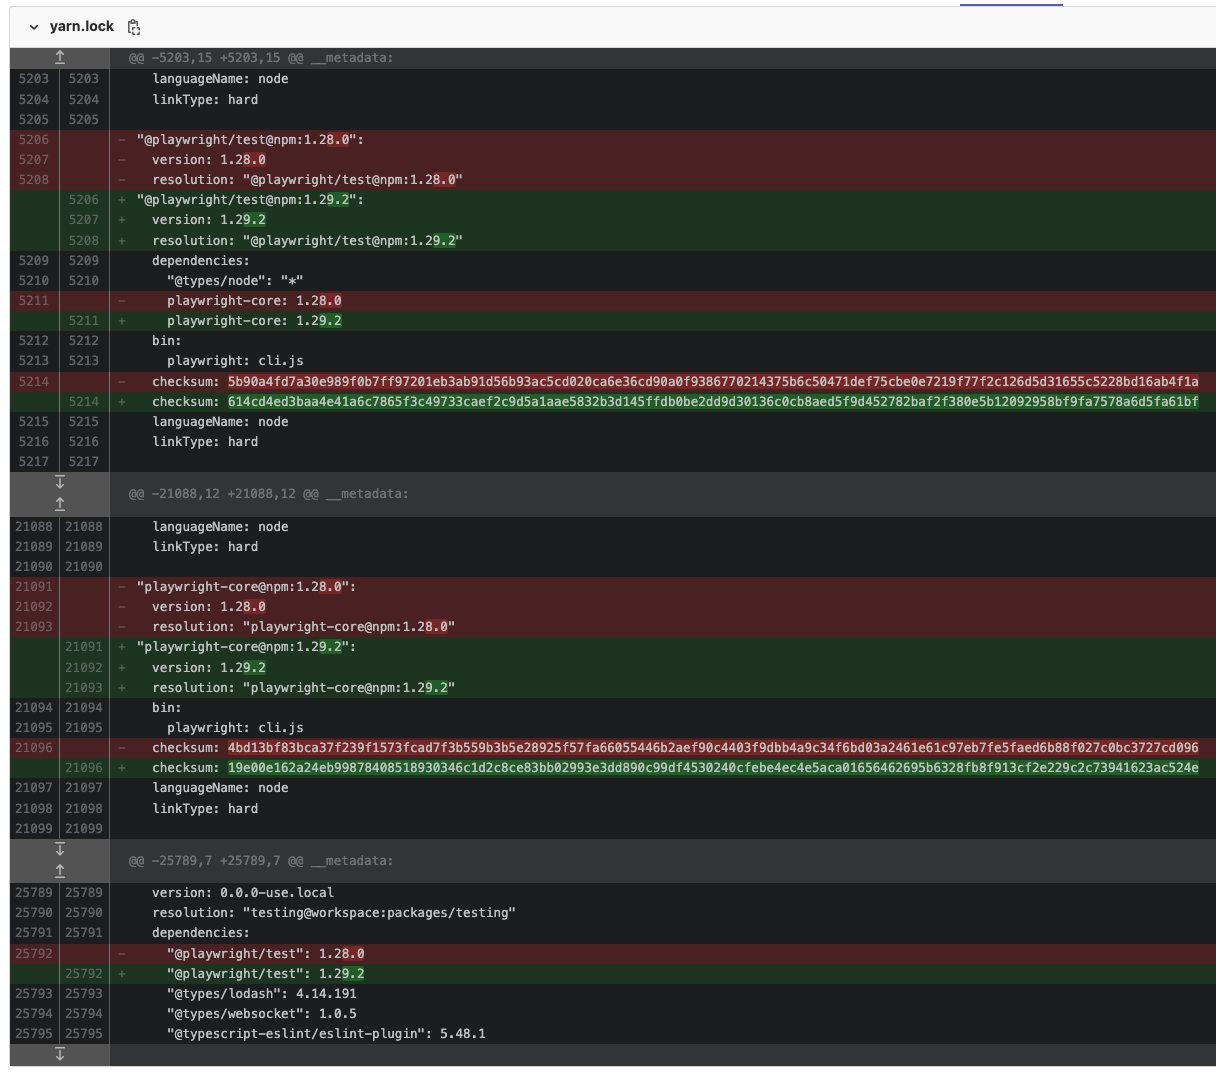The image size is (1216, 1085).
Task: Collapse the yarn.lock file diff chevron
Action: [x=34, y=27]
